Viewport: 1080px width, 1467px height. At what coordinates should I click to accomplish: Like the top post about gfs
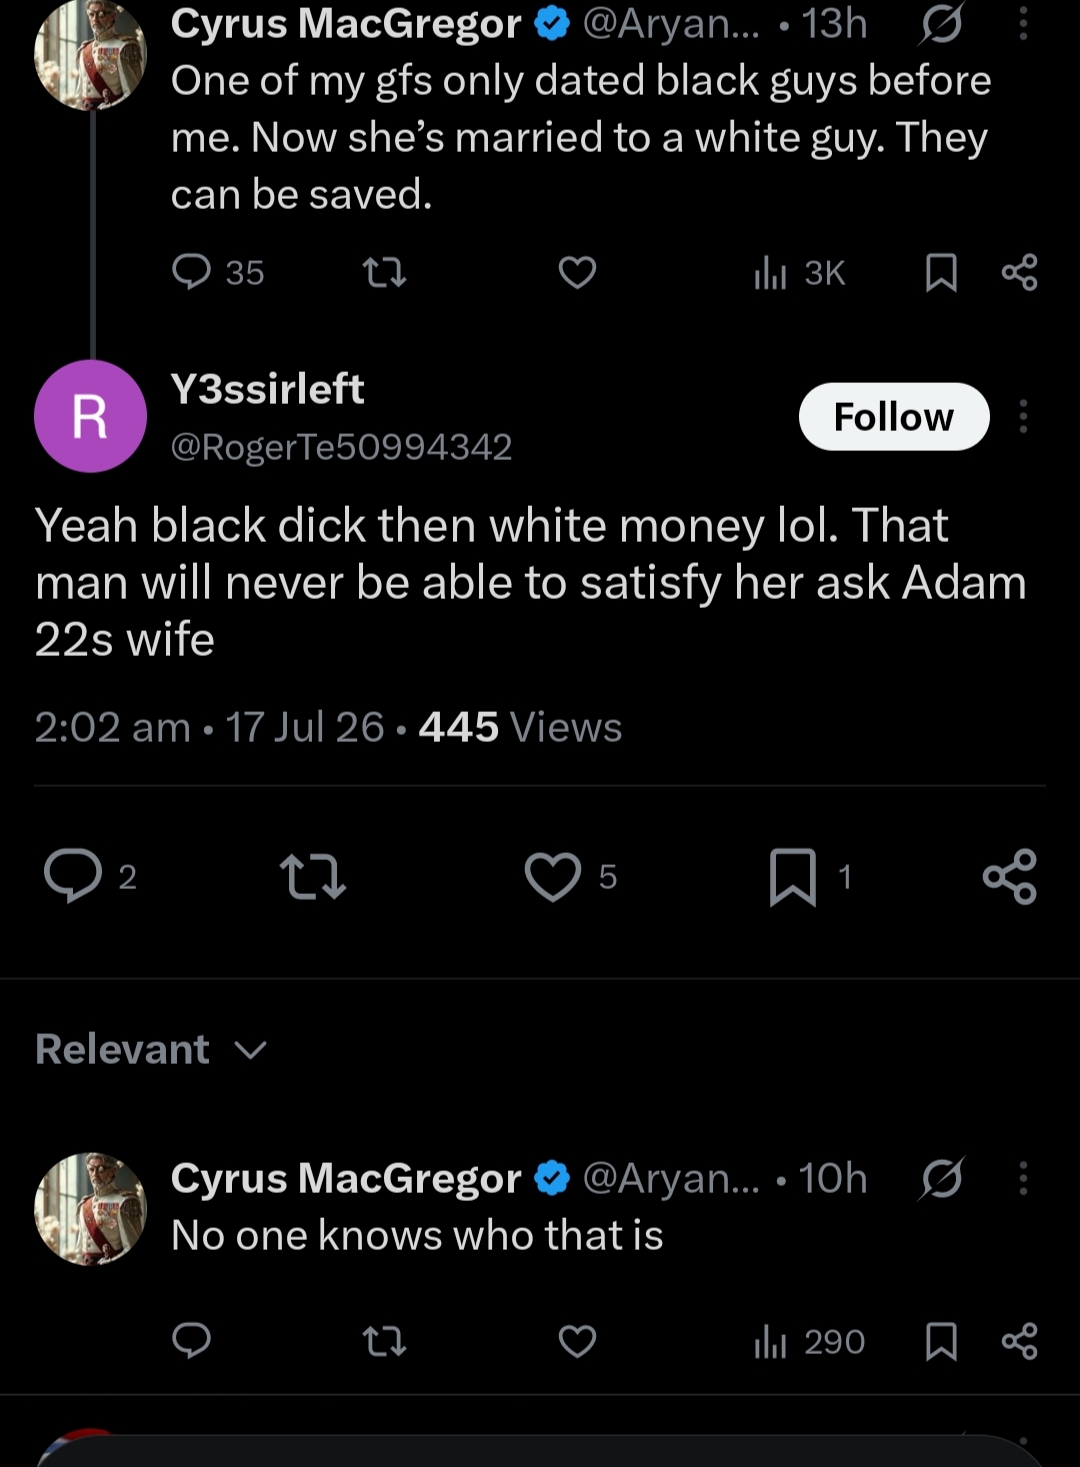577,272
